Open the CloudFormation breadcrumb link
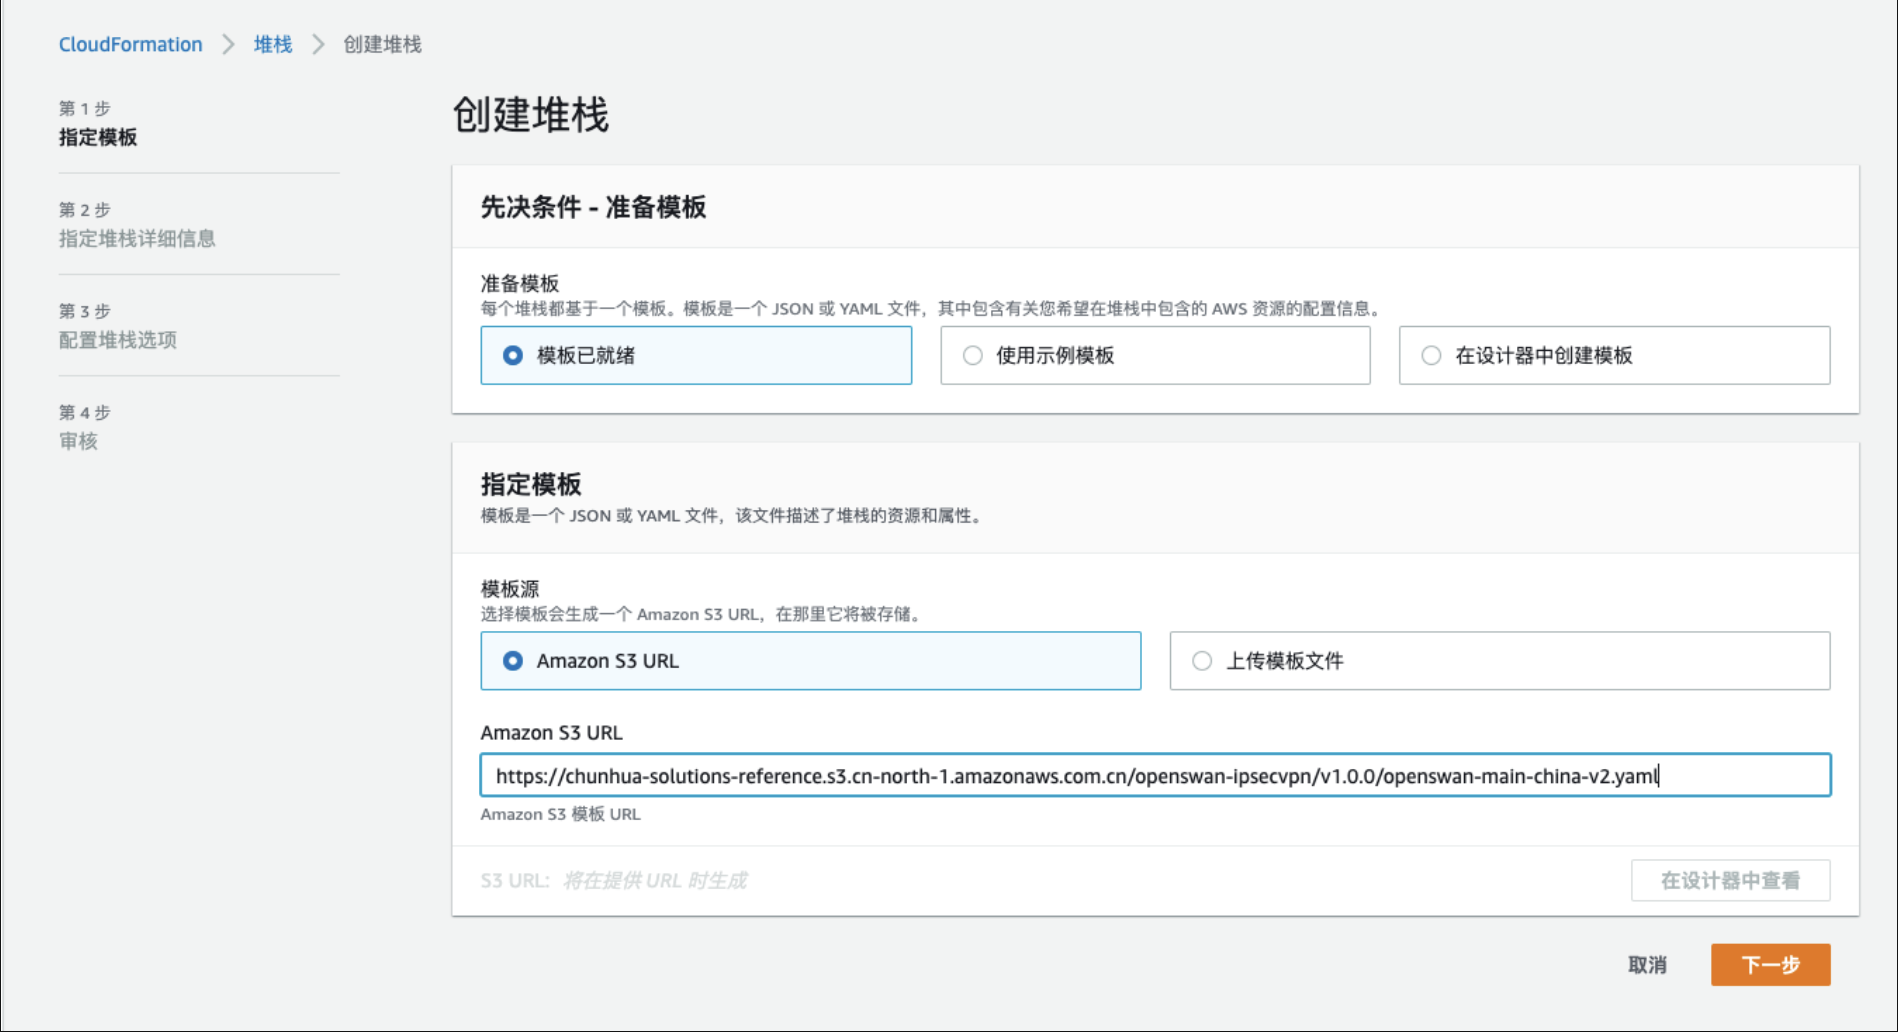The image size is (1898, 1032). 130,44
